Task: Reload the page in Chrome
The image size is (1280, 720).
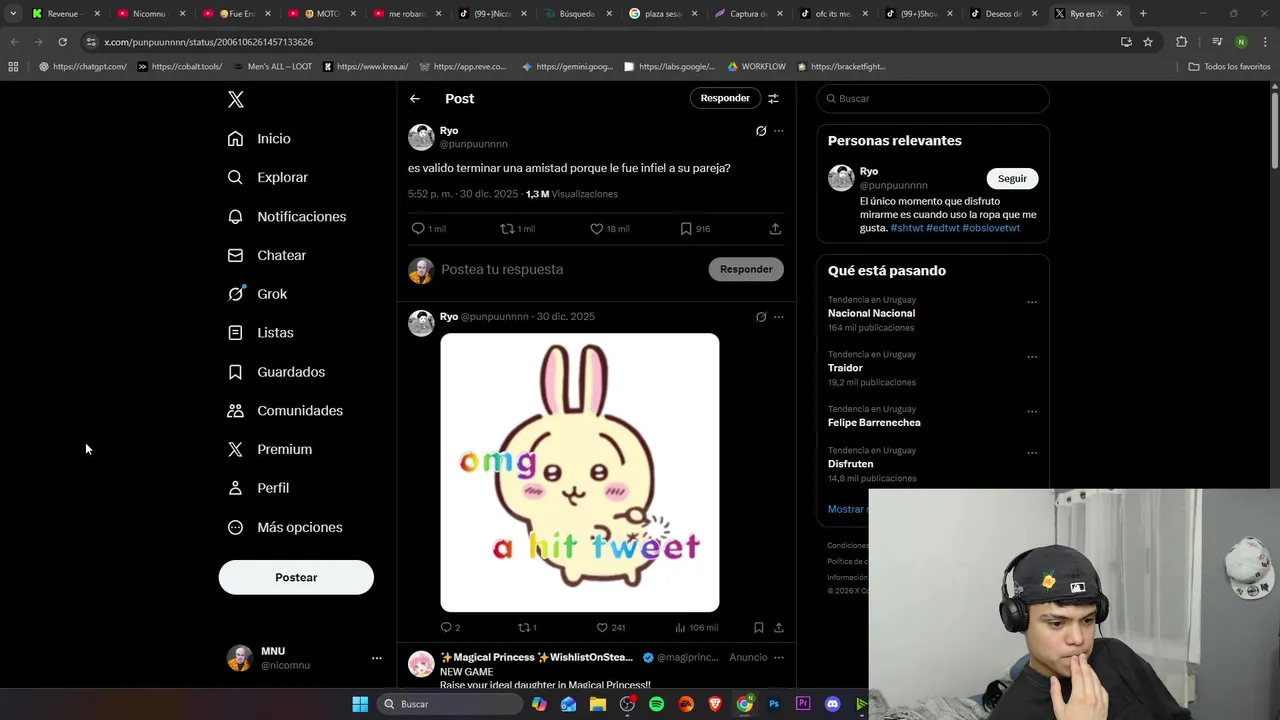Action: pos(62,42)
